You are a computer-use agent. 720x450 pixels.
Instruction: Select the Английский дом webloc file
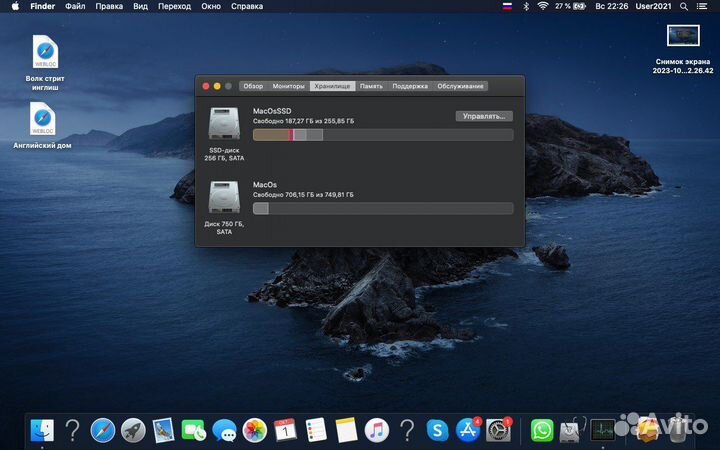click(42, 125)
